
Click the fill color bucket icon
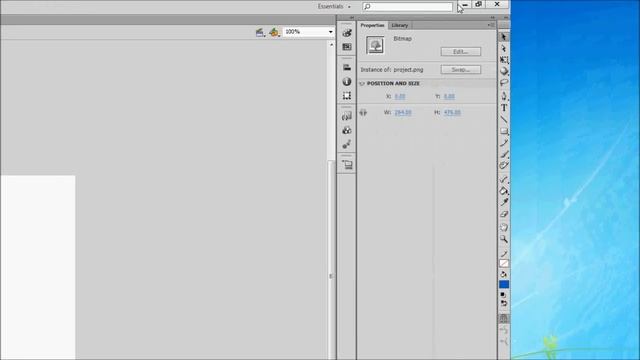pos(504,274)
